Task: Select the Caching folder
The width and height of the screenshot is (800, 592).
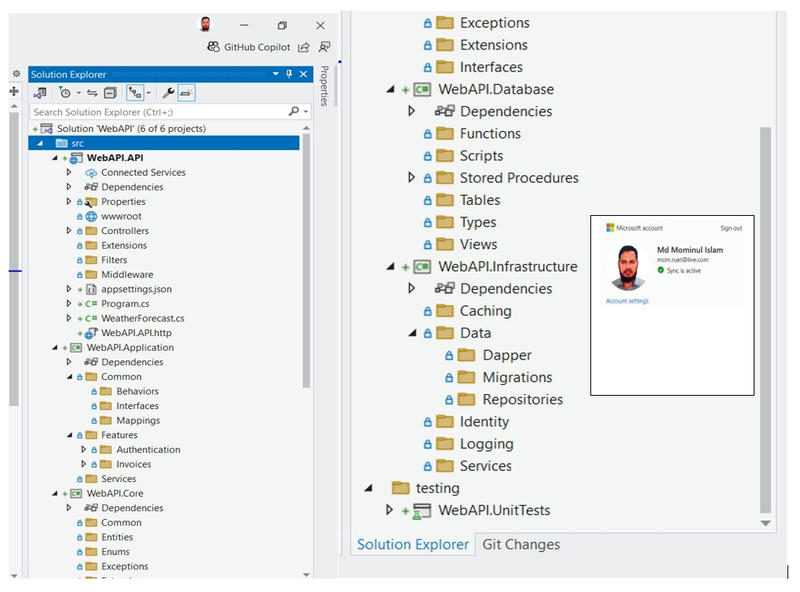Action: tap(485, 311)
